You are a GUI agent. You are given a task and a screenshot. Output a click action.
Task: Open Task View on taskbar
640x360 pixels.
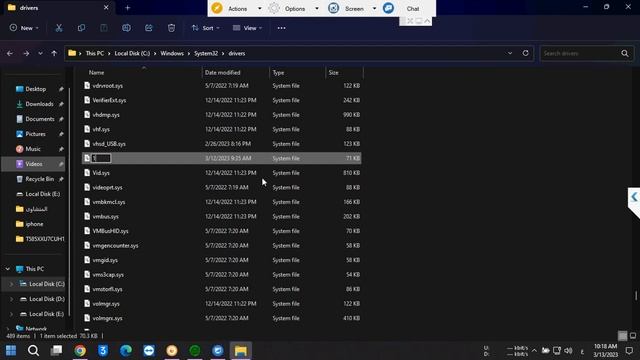[56, 350]
